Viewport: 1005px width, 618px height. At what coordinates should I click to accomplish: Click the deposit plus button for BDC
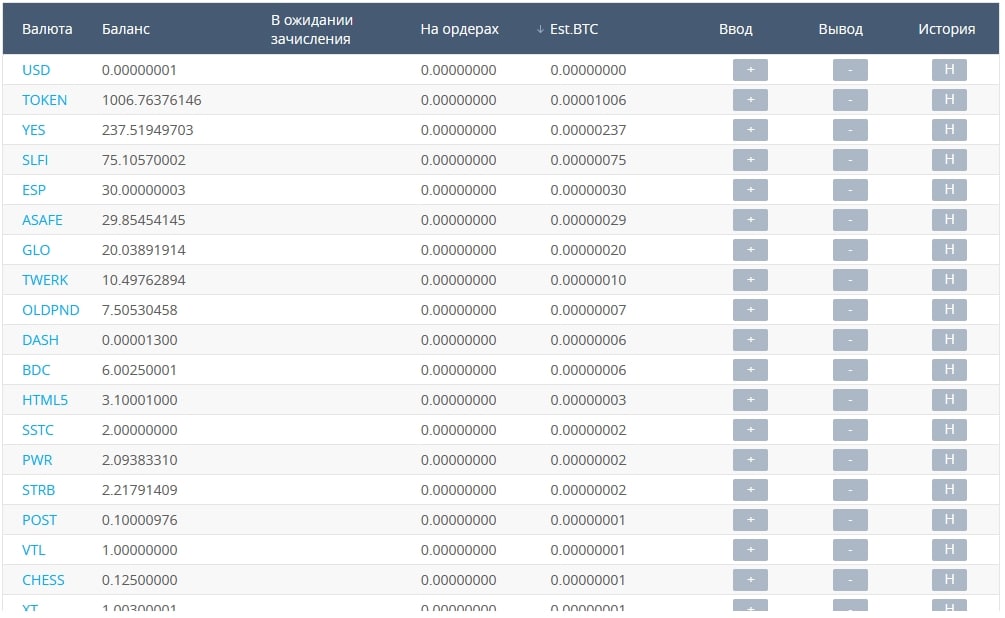pos(750,370)
